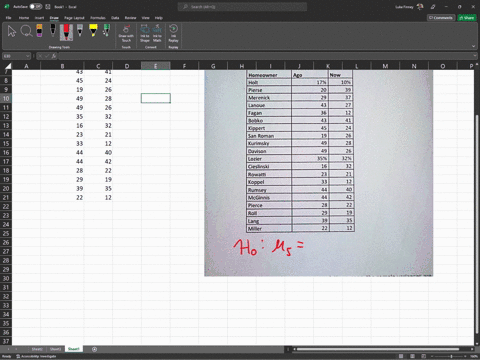
Task: Open the File menu
Action: click(9, 18)
